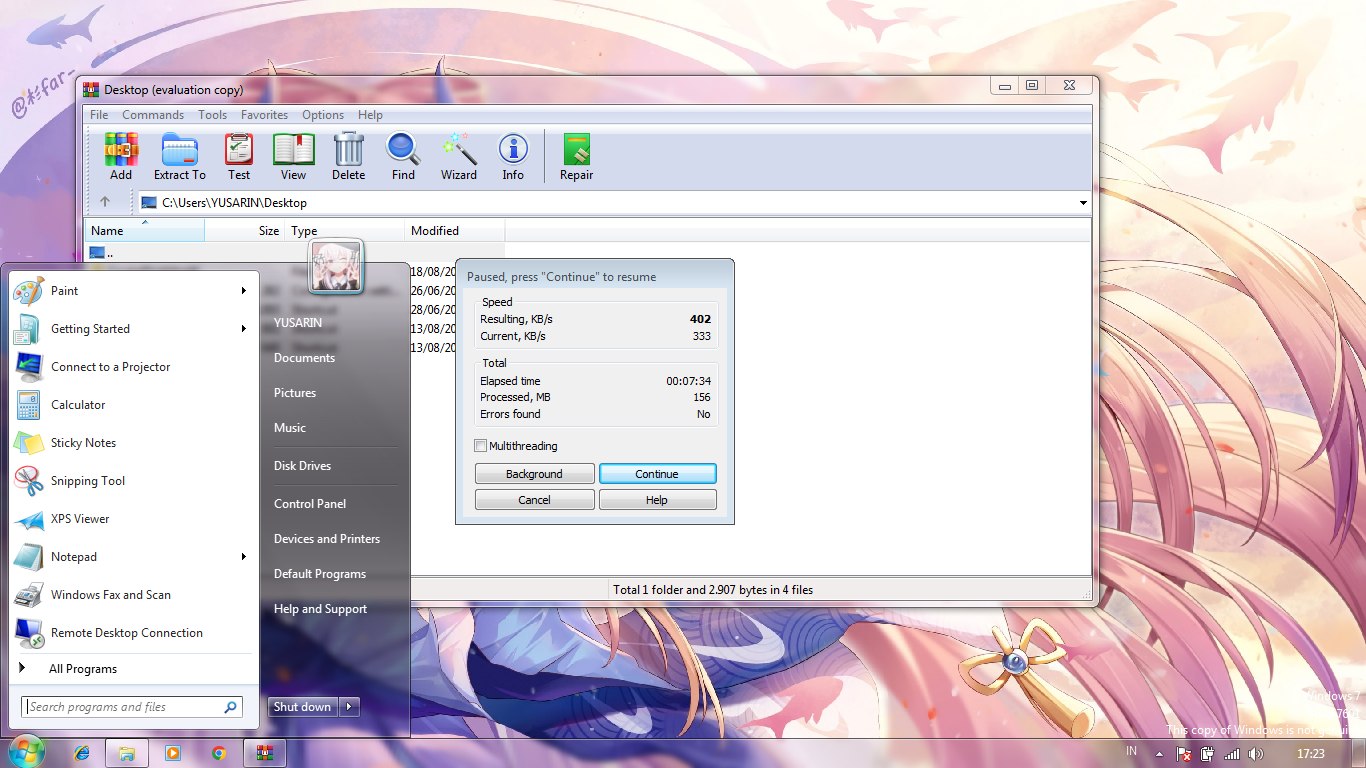Click the Getting Started icon
The width and height of the screenshot is (1366, 768).
click(x=28, y=329)
